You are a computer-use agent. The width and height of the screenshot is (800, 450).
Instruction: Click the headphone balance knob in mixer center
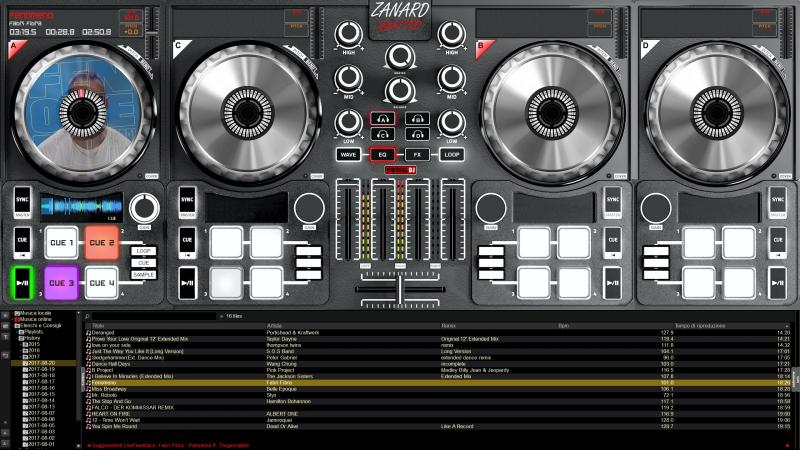(400, 91)
